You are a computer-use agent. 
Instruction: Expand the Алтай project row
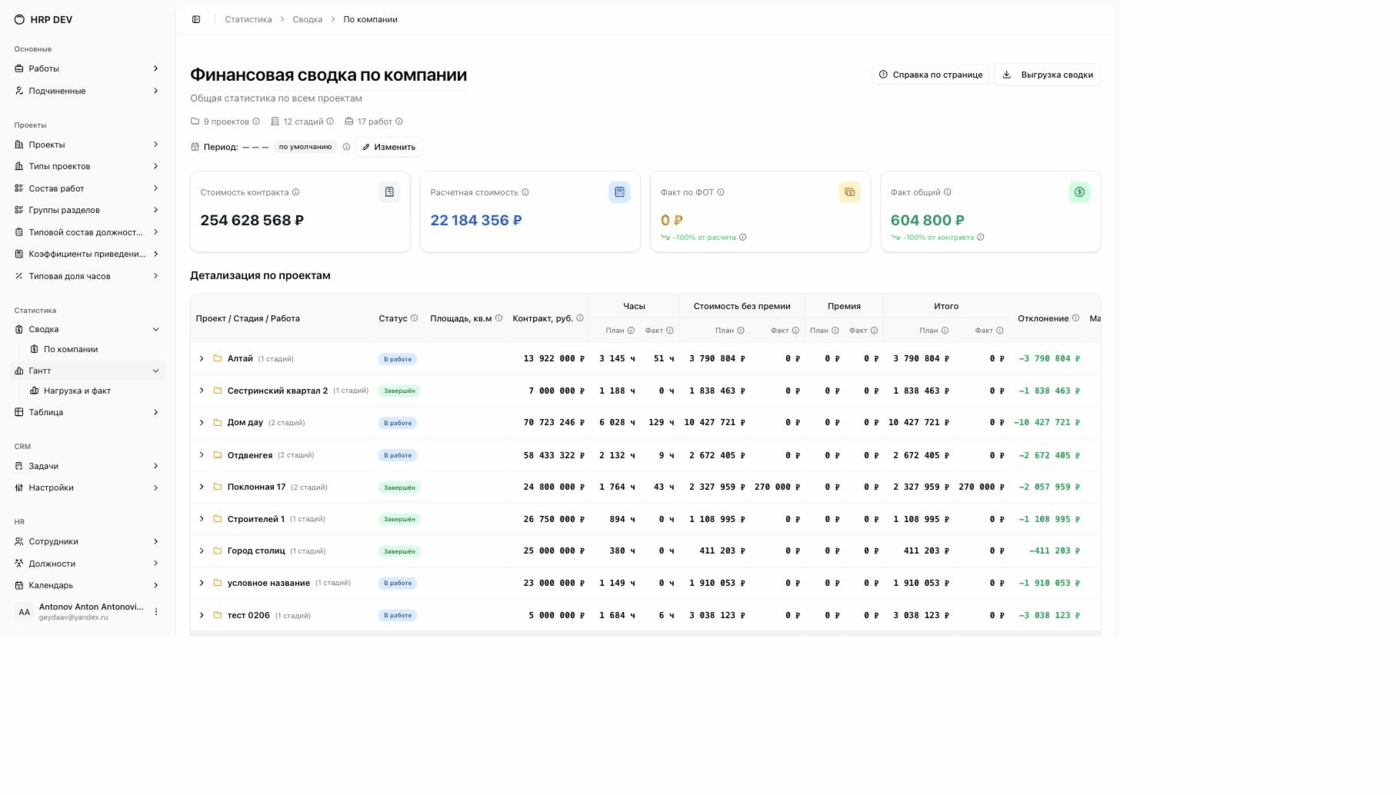click(x=201, y=359)
